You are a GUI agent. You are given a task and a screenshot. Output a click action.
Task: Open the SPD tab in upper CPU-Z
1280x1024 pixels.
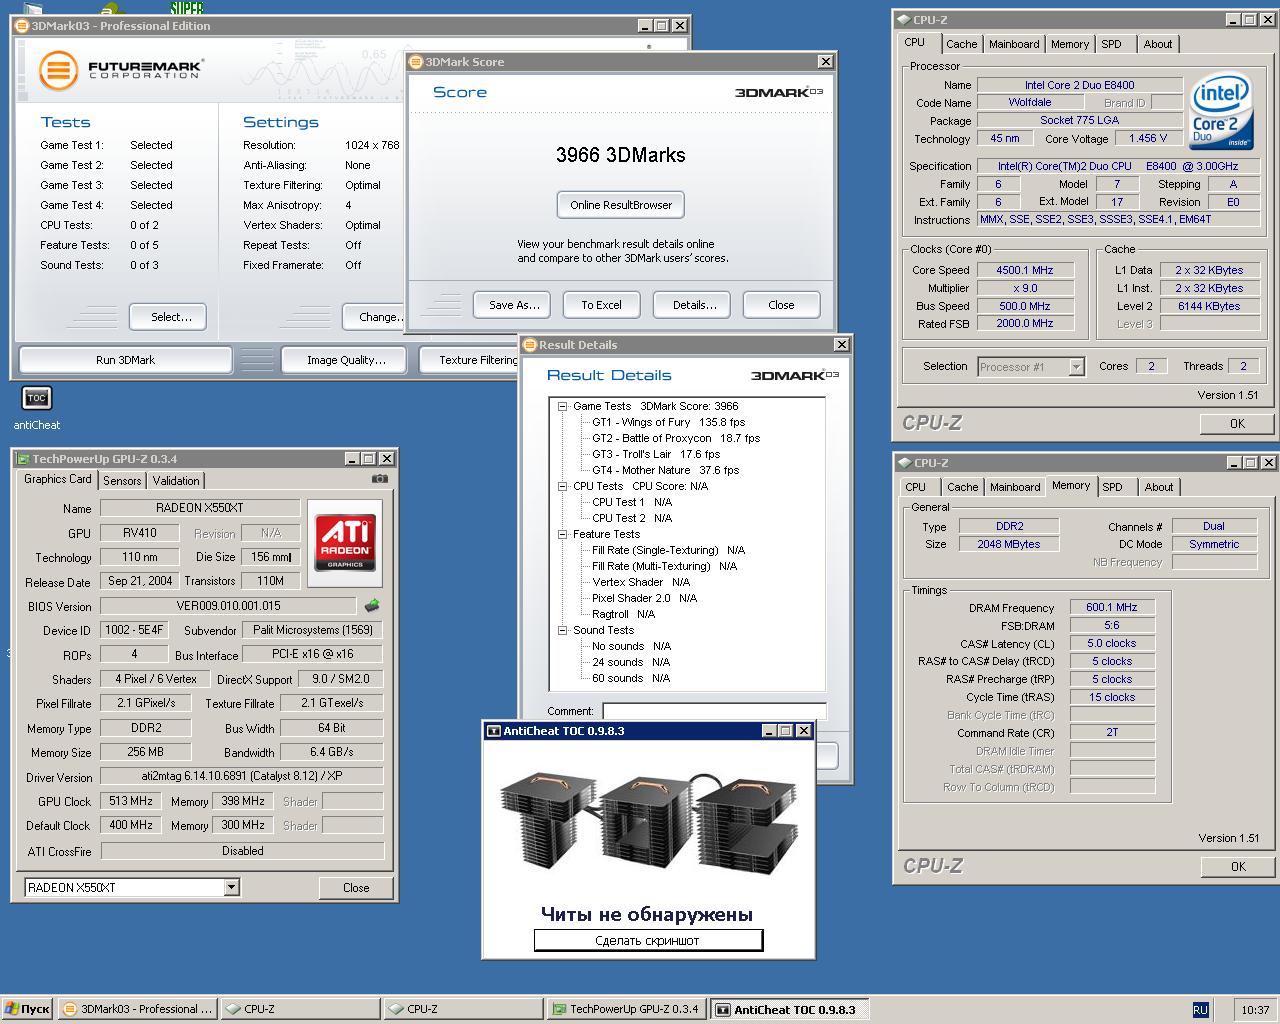pos(1111,44)
